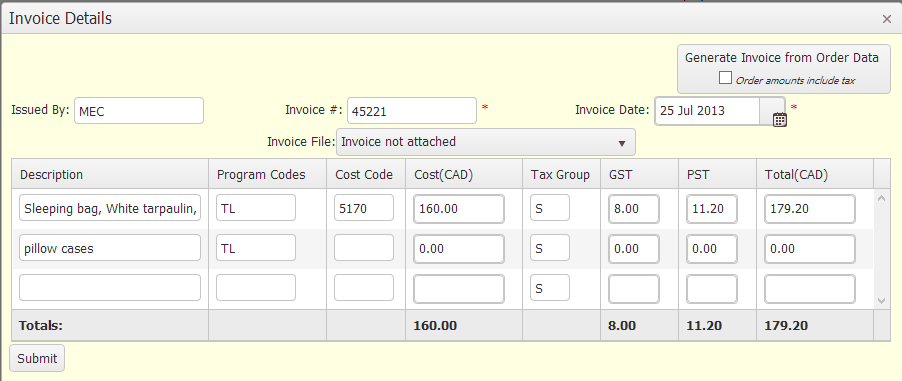
Task: Click the empty third-row Cost field
Action: (459, 289)
